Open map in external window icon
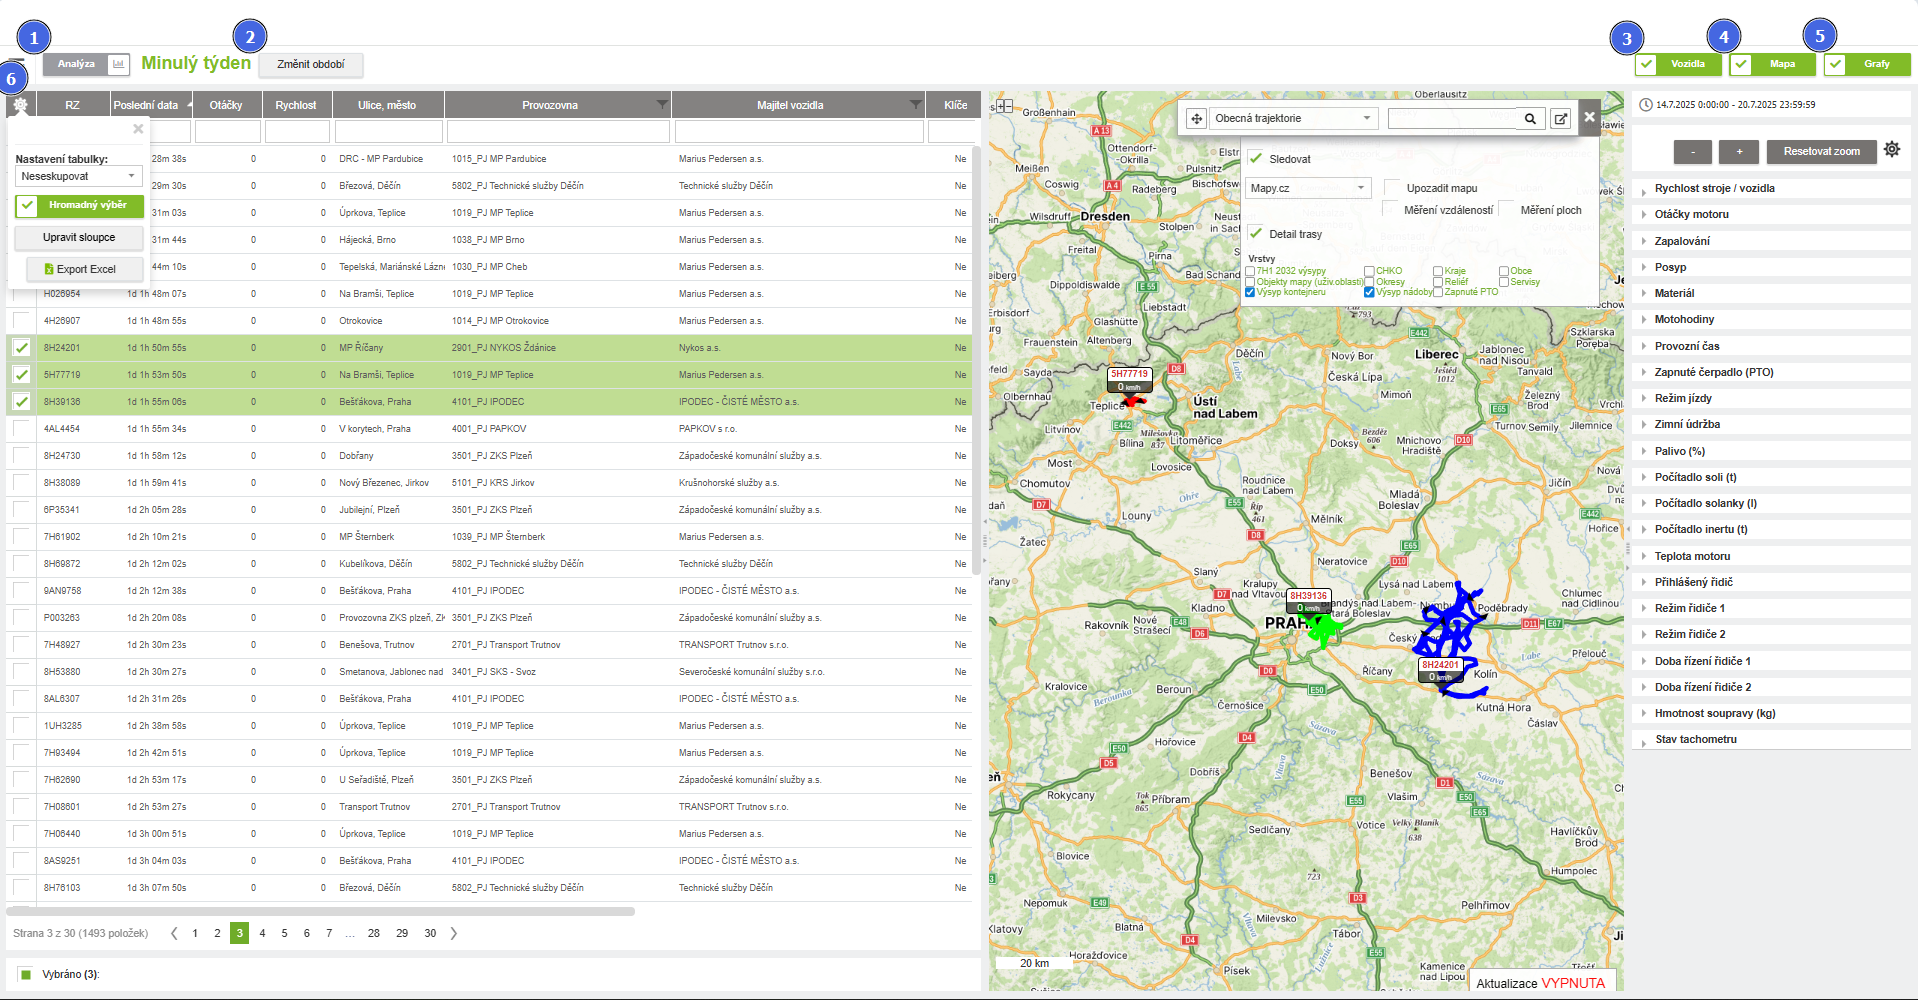Screen dimensions: 1918x1000 1560,119
